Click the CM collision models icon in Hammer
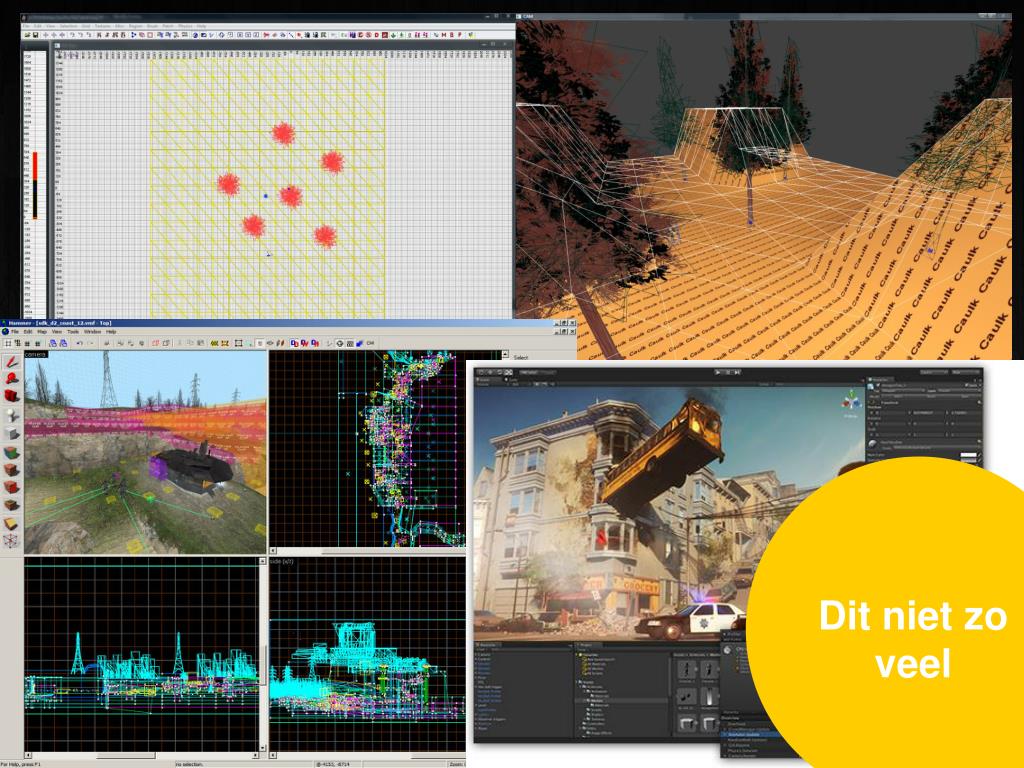This screenshot has height=768, width=1024. click(x=370, y=343)
